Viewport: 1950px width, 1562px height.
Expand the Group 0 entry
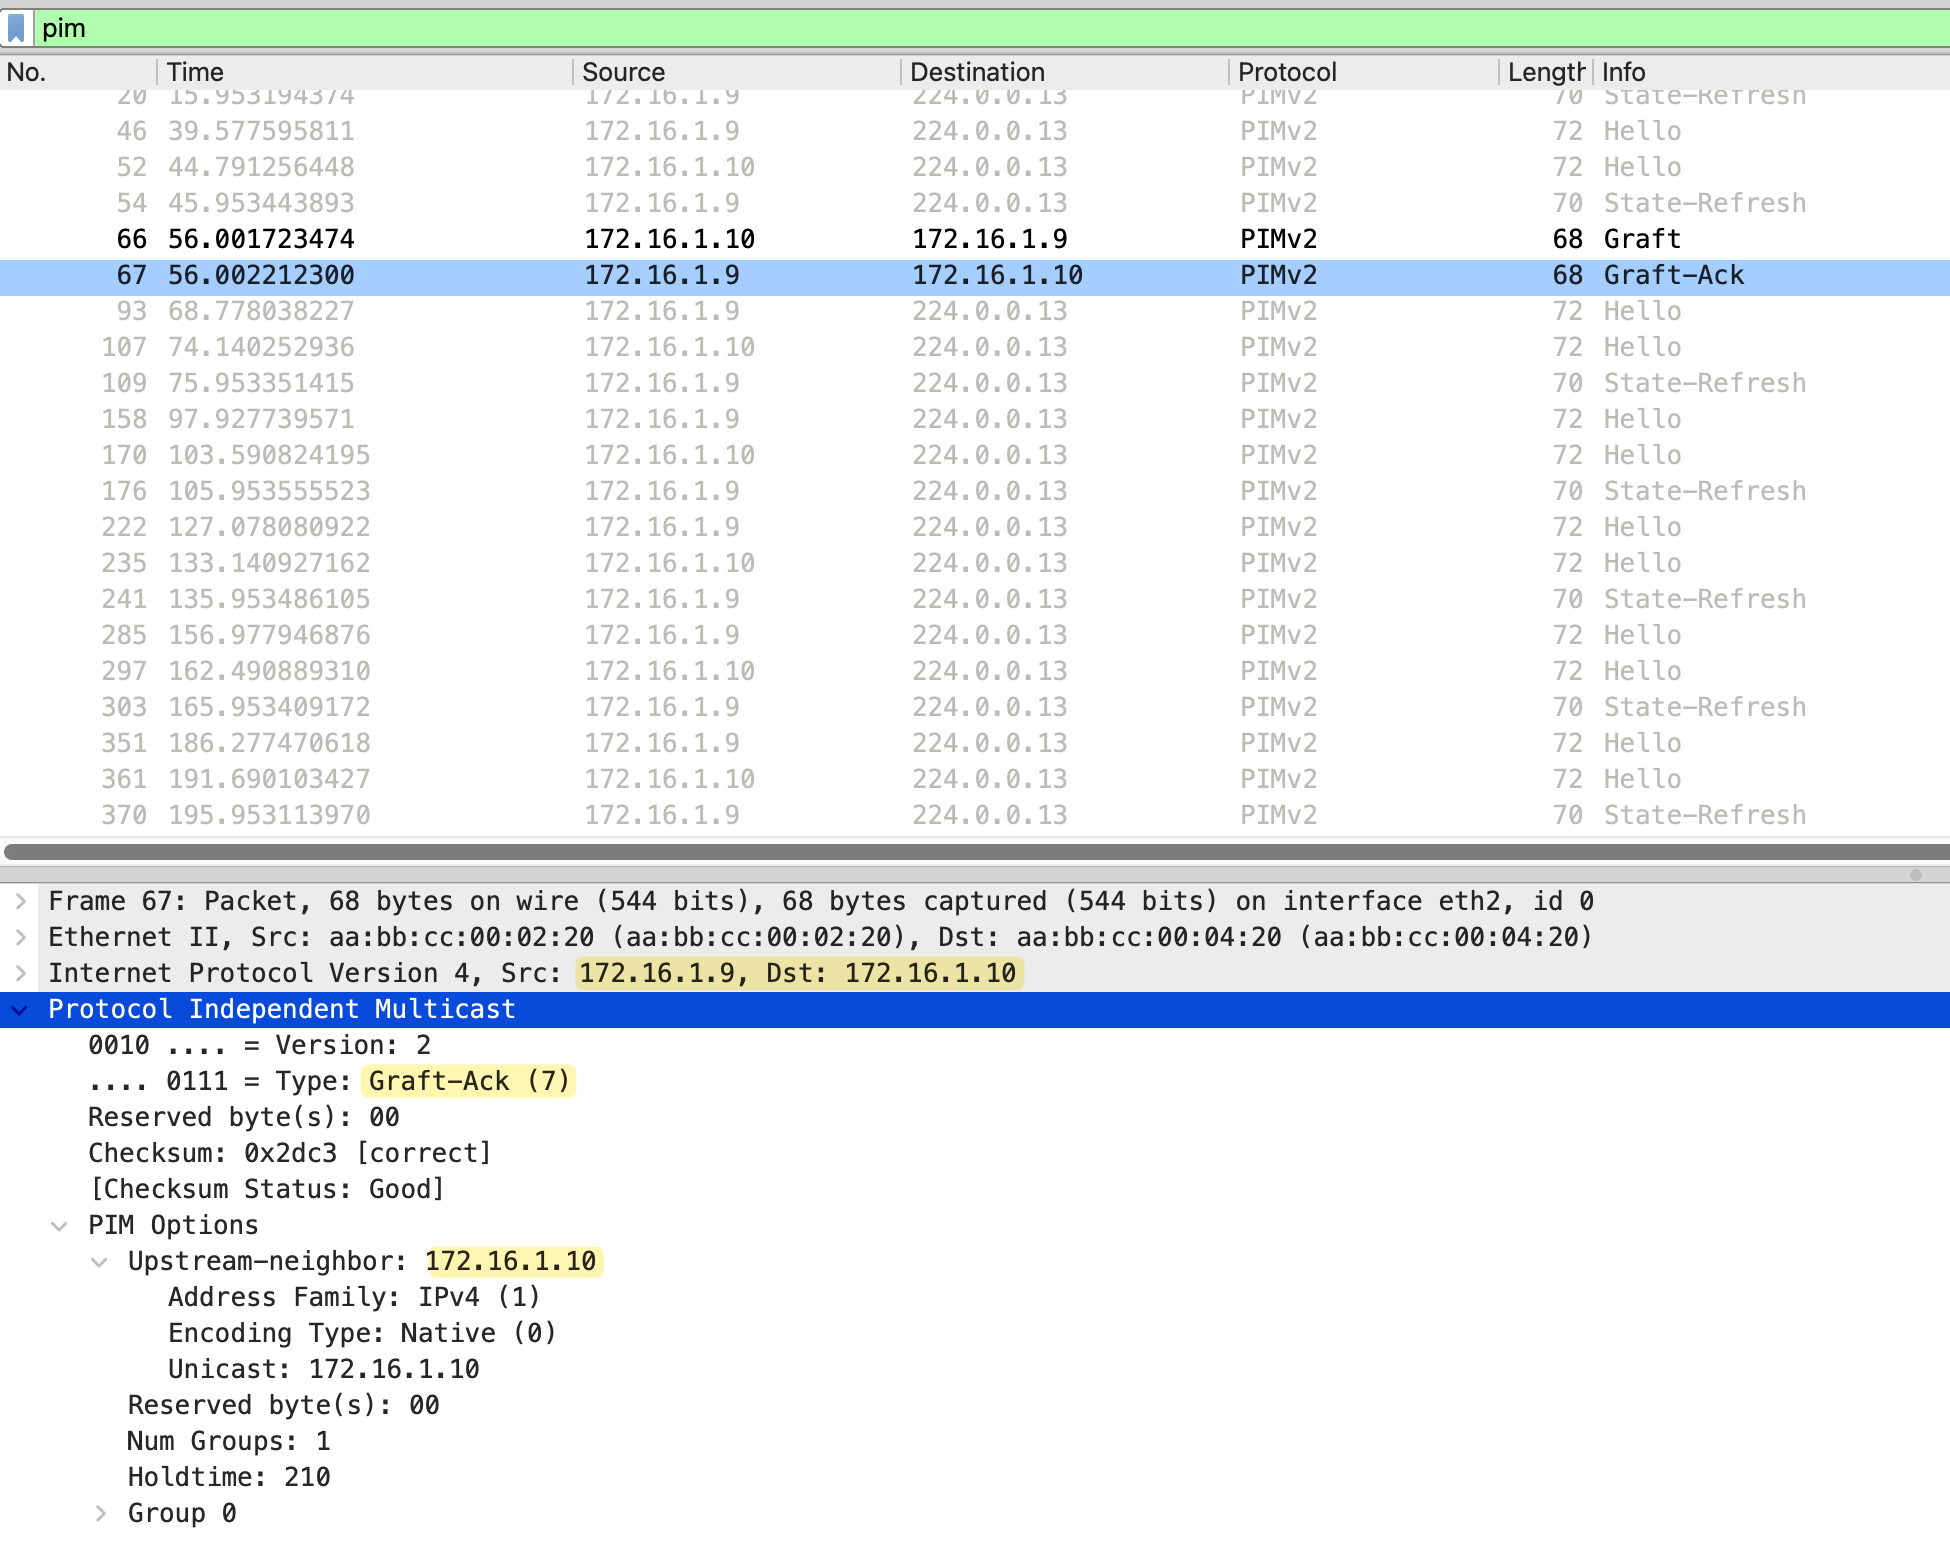pyautogui.click(x=100, y=1514)
